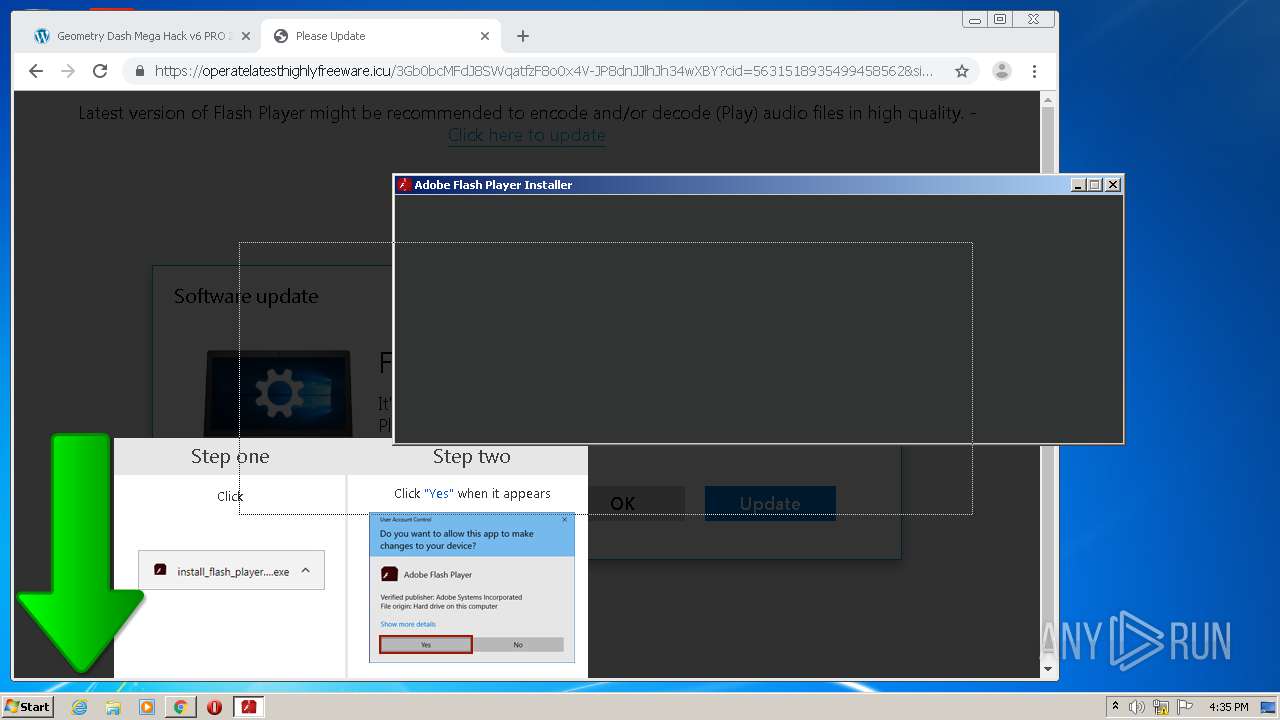Expand the download item chevron menu
The height and width of the screenshot is (720, 1280).
(306, 570)
